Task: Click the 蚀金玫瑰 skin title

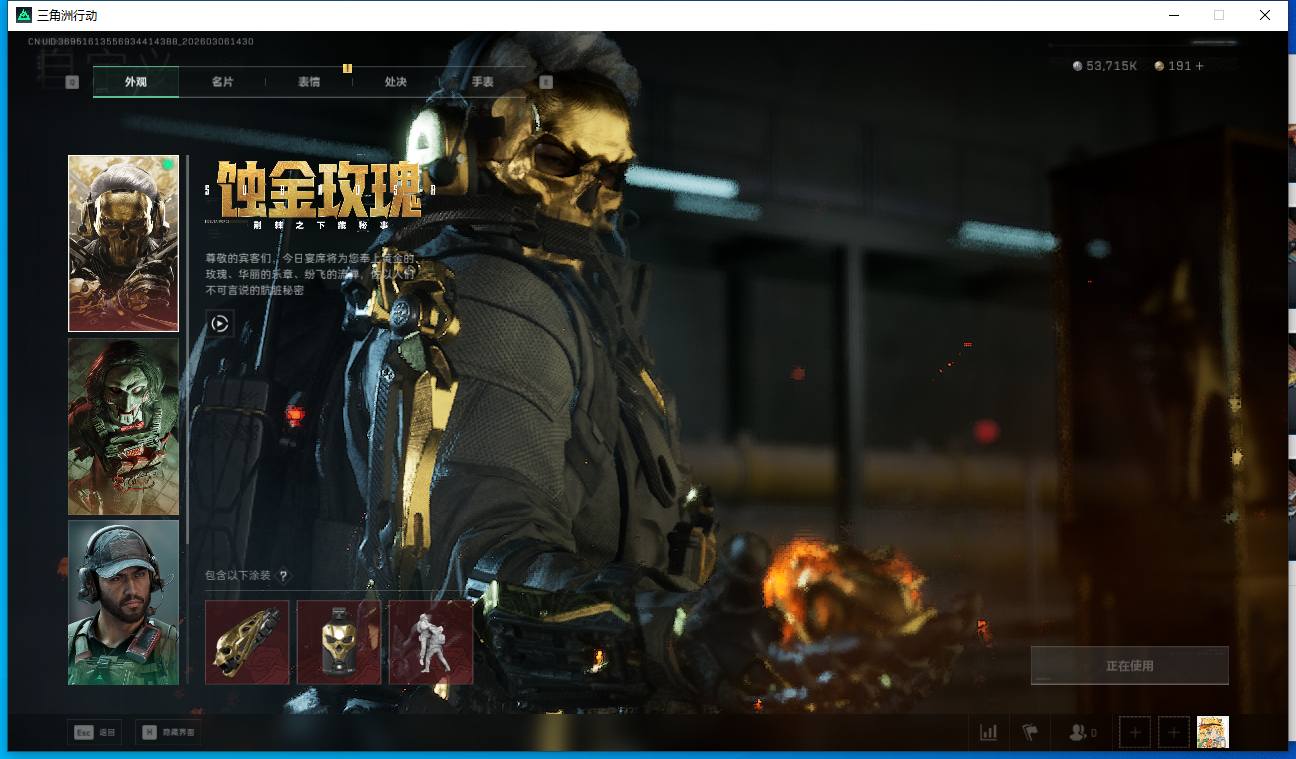Action: [319, 189]
